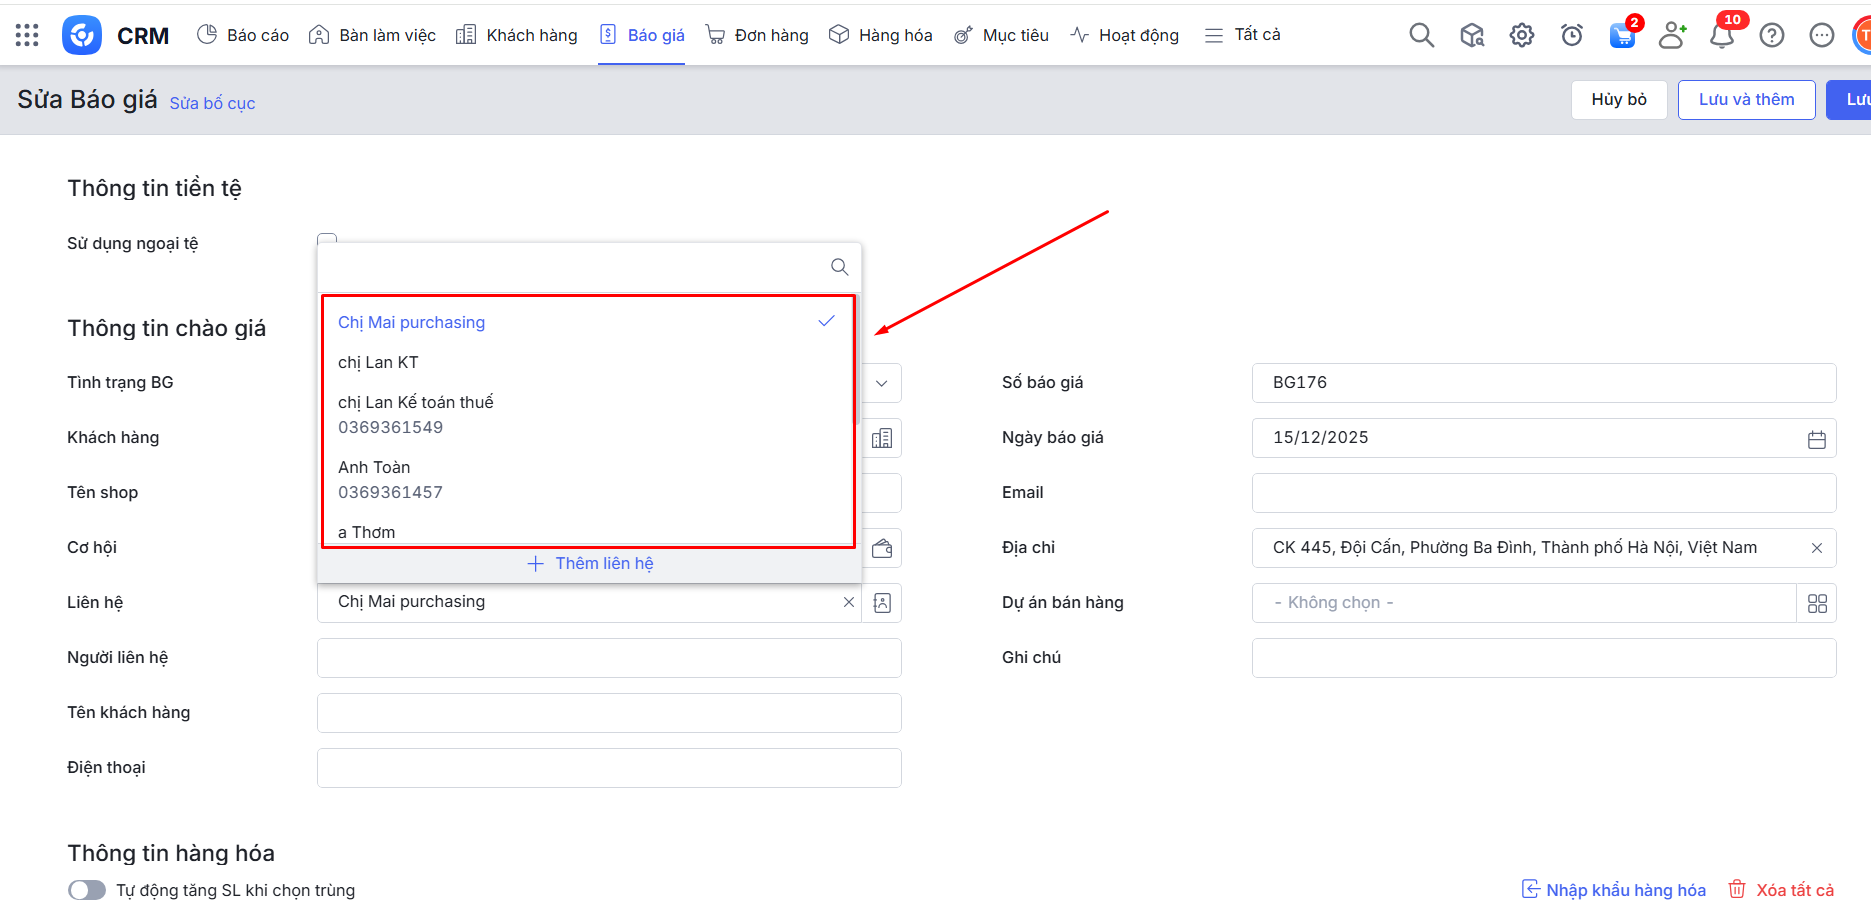This screenshot has width=1871, height=915.
Task: Switch to the Khách hàng tab
Action: tap(517, 35)
